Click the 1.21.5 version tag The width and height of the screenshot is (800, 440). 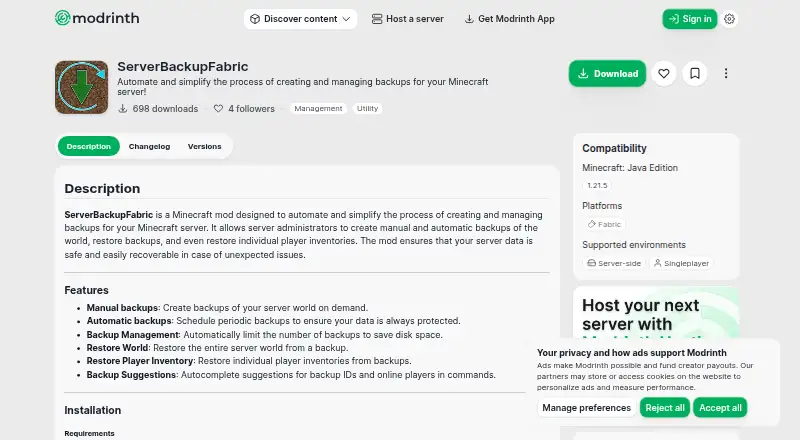tap(597, 185)
